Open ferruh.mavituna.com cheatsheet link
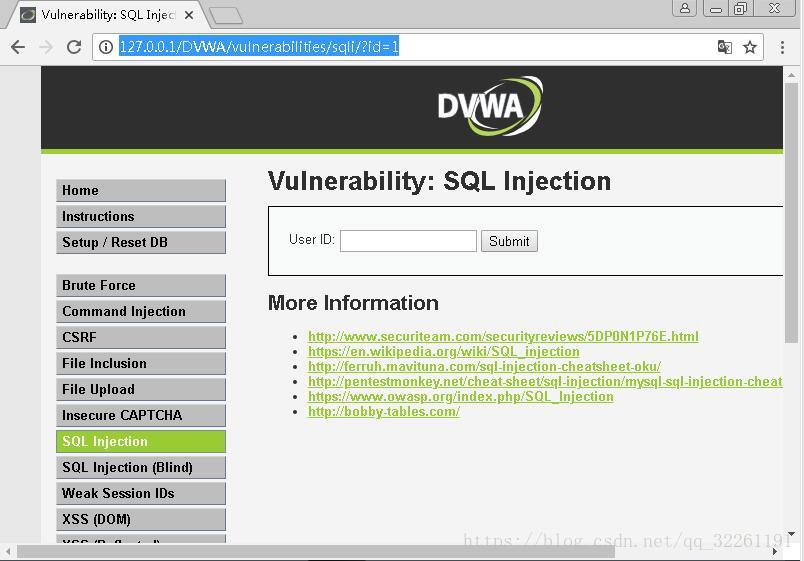This screenshot has width=804, height=561. 484,367
